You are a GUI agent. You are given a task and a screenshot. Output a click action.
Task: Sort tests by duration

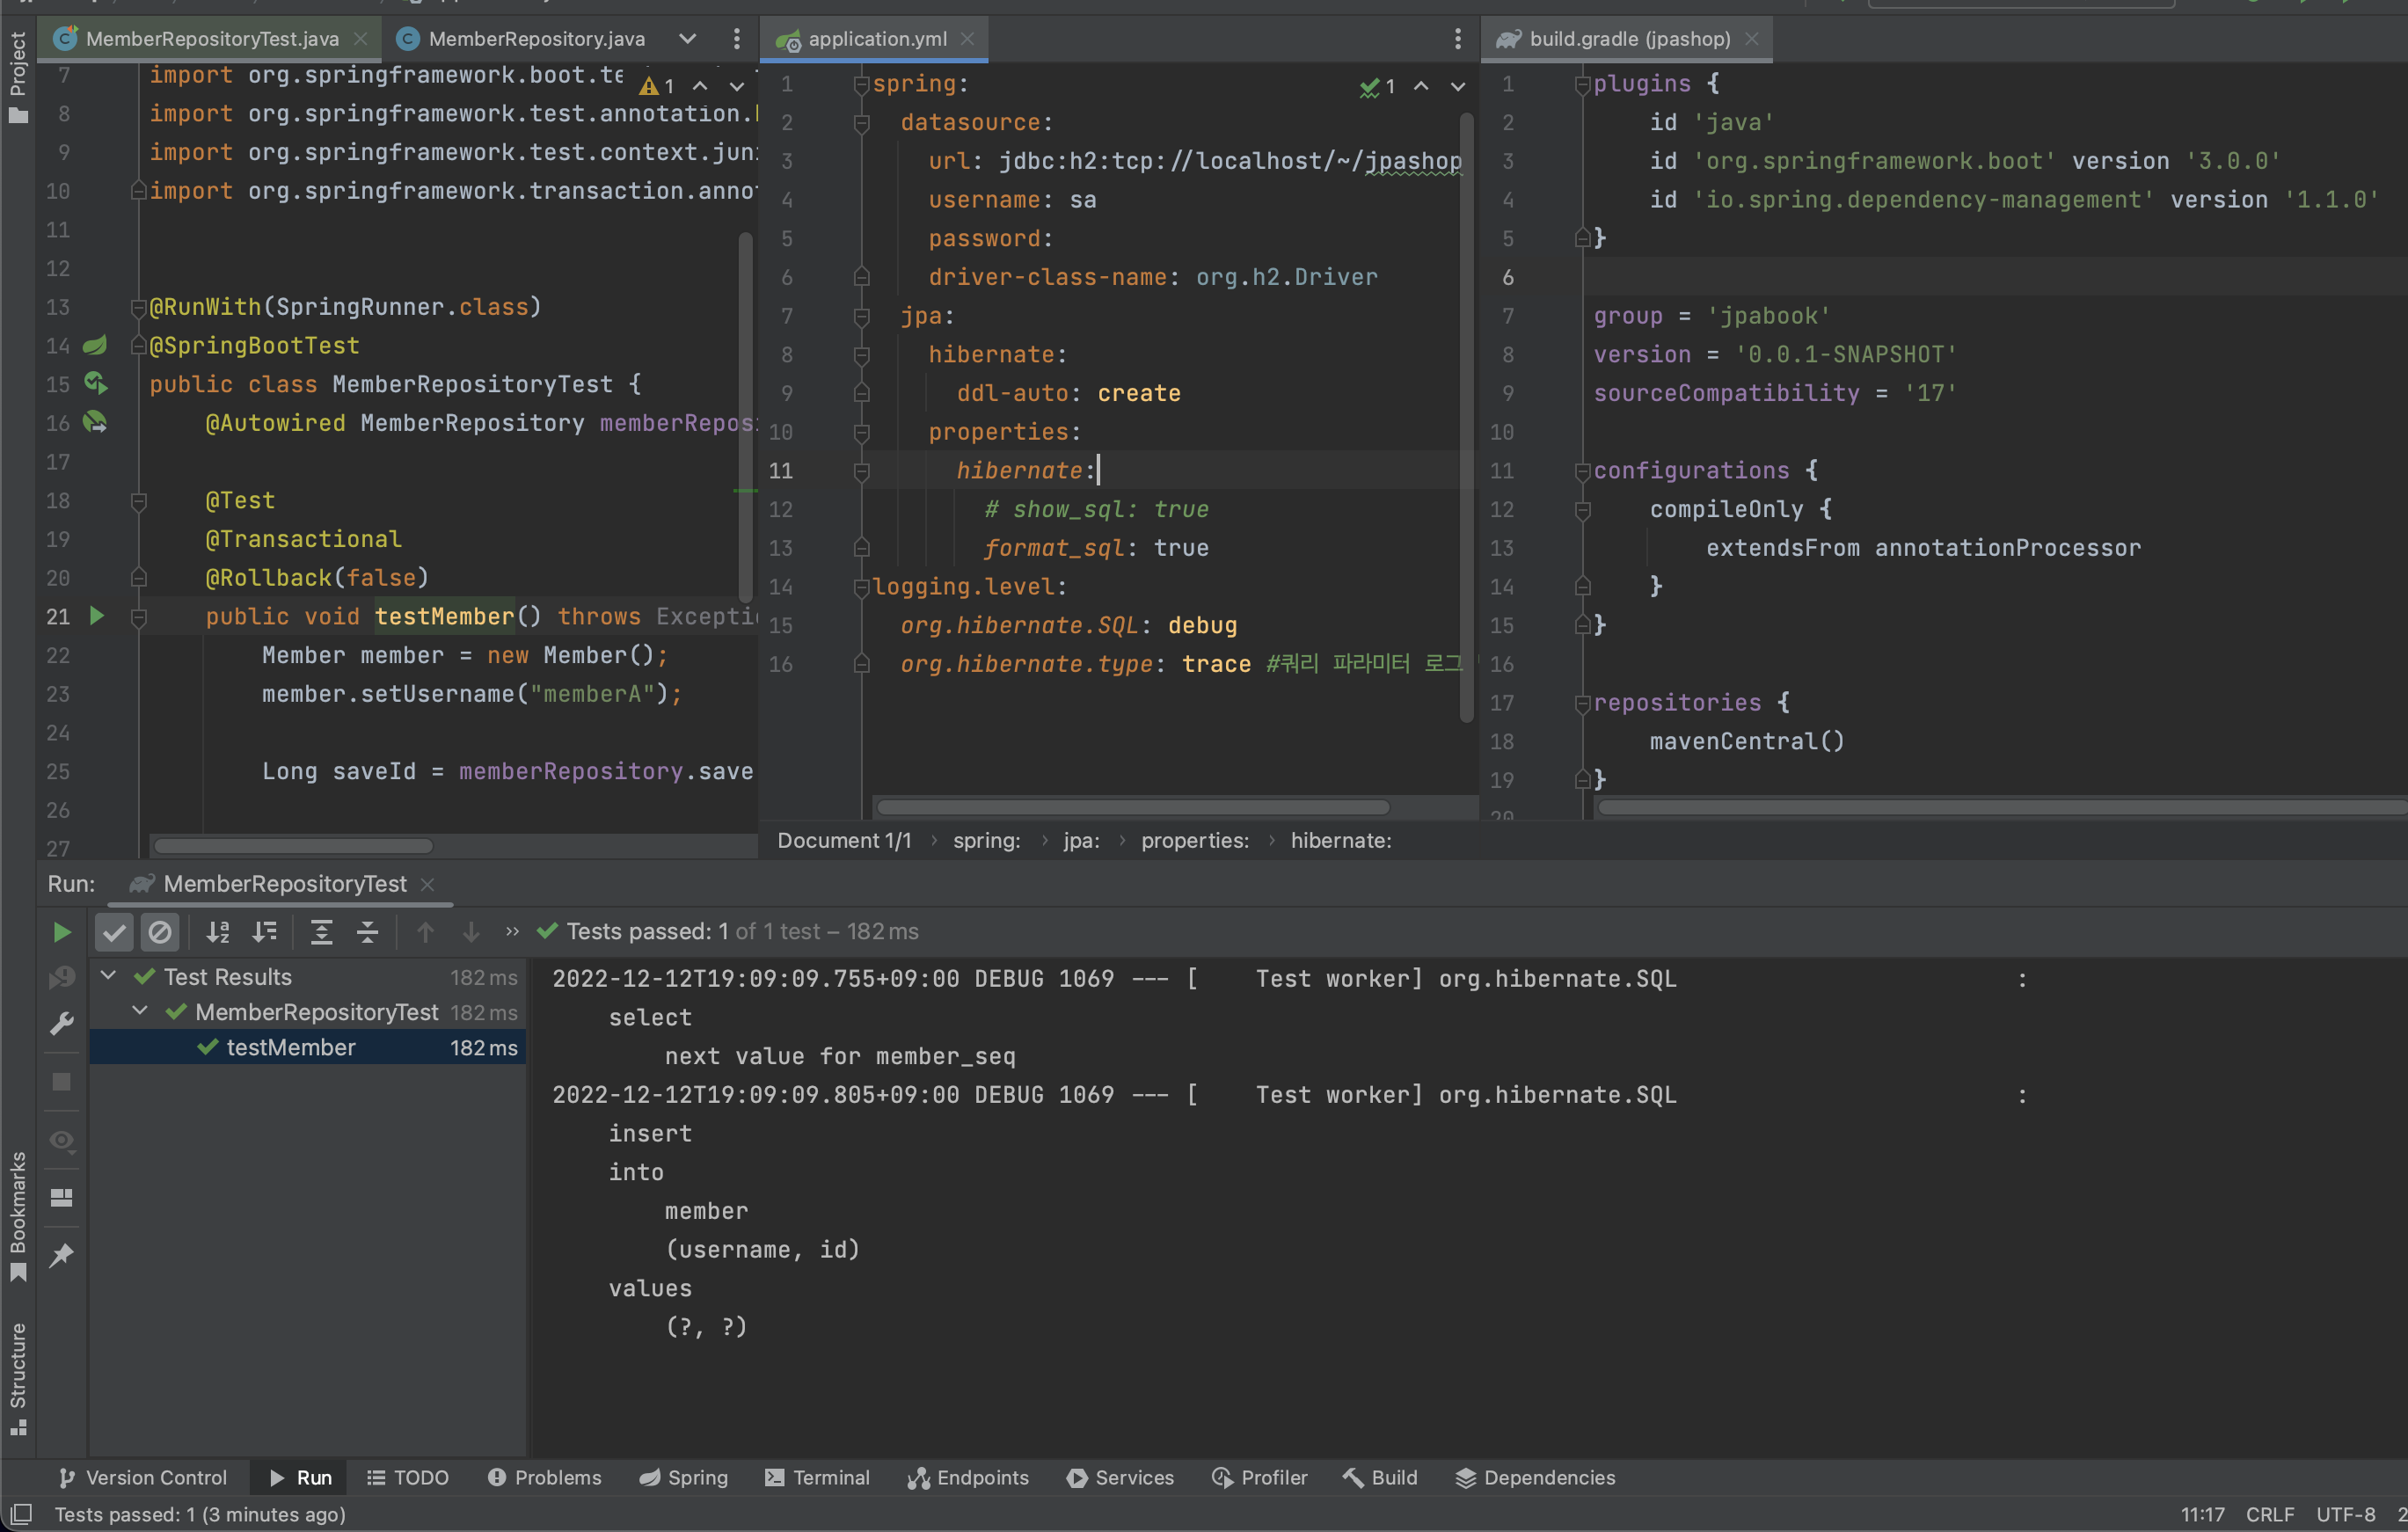point(265,932)
